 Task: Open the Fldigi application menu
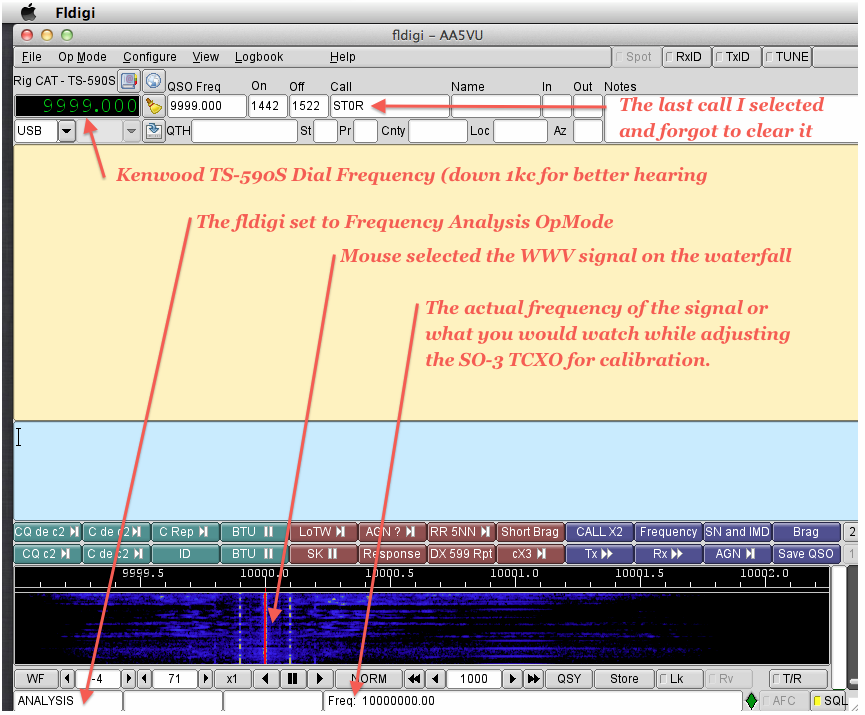76,12
